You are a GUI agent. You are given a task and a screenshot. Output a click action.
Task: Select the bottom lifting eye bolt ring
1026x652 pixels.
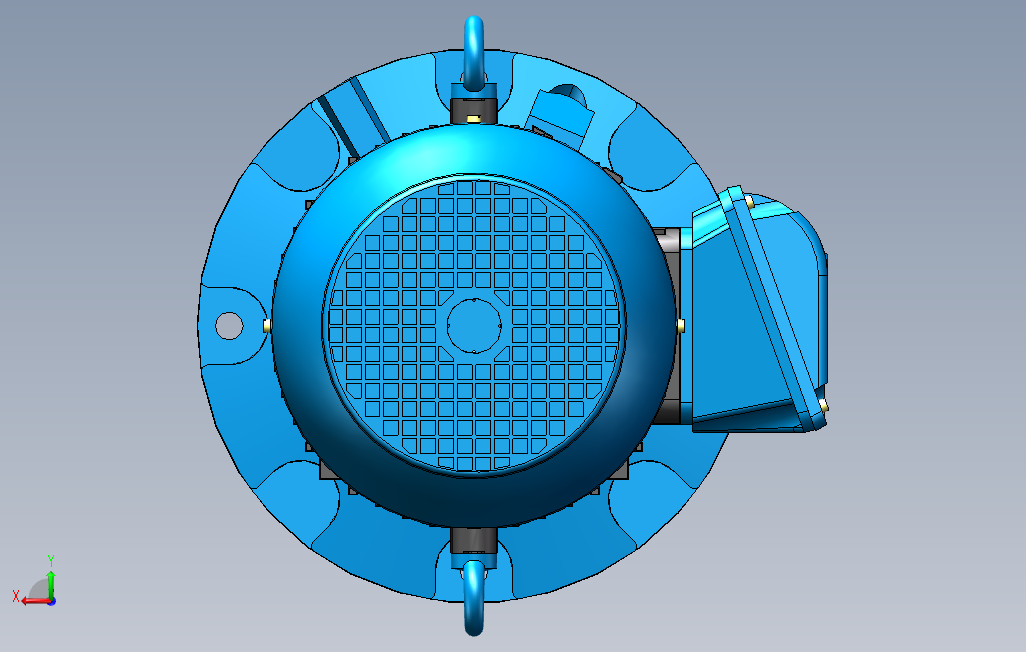(474, 599)
